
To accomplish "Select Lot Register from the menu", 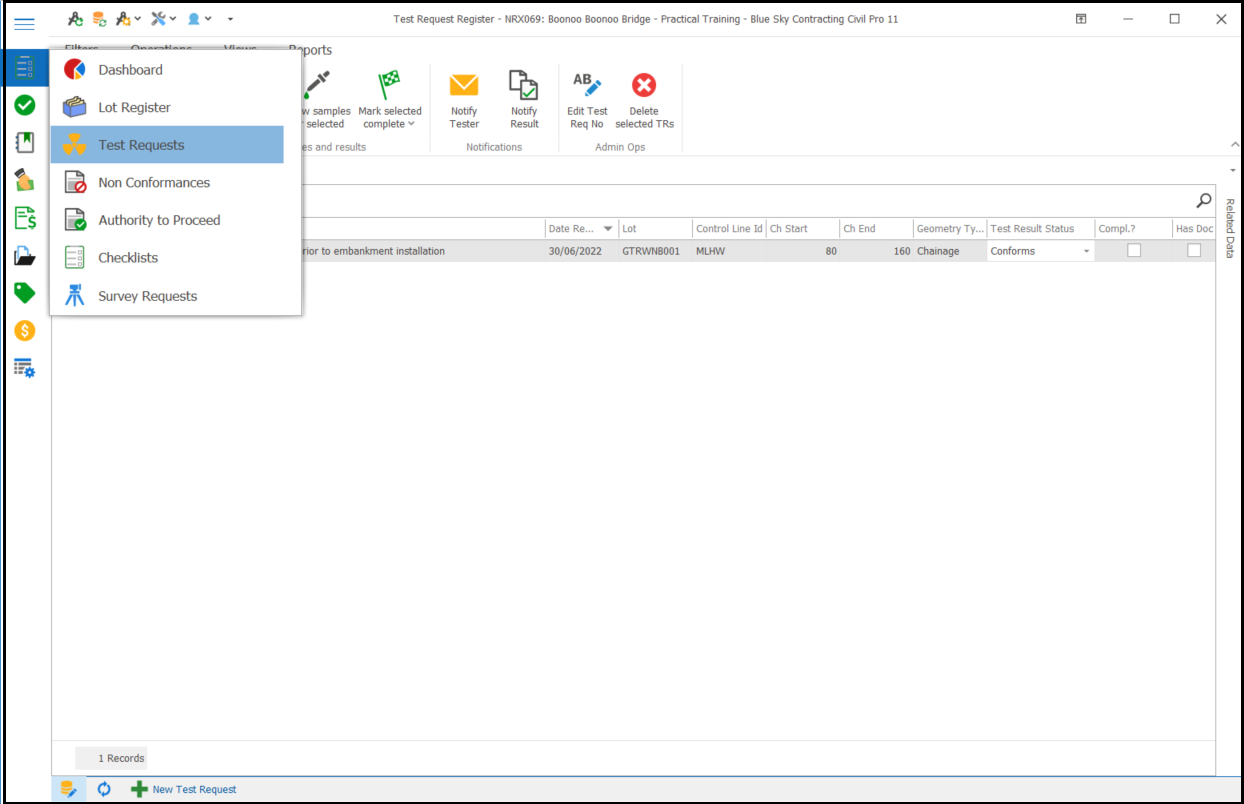I will [134, 107].
